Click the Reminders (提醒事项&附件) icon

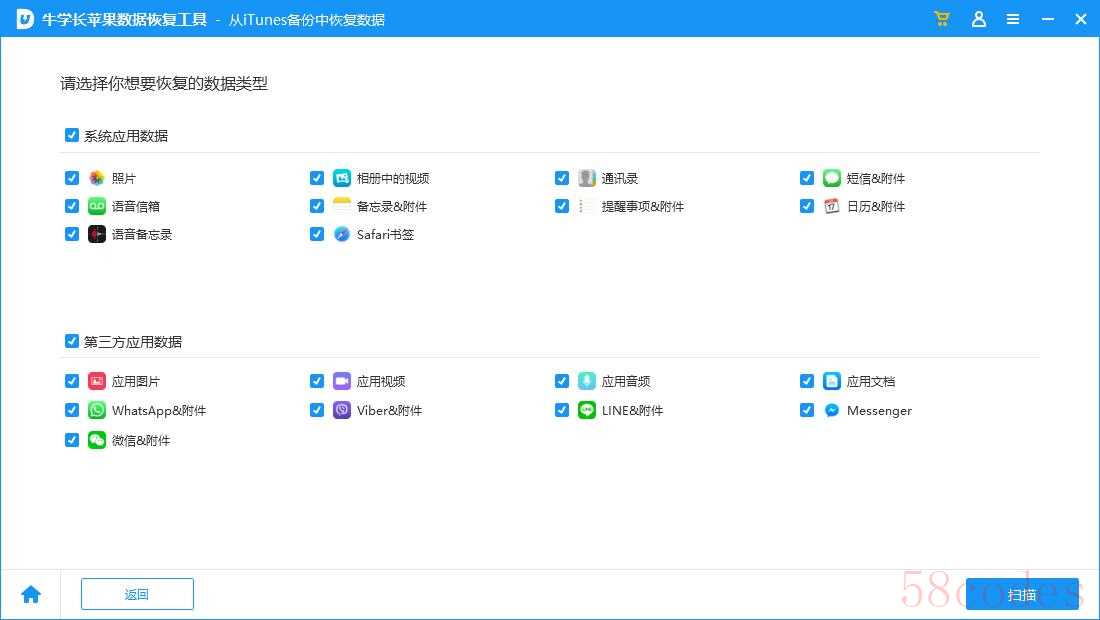click(586, 206)
